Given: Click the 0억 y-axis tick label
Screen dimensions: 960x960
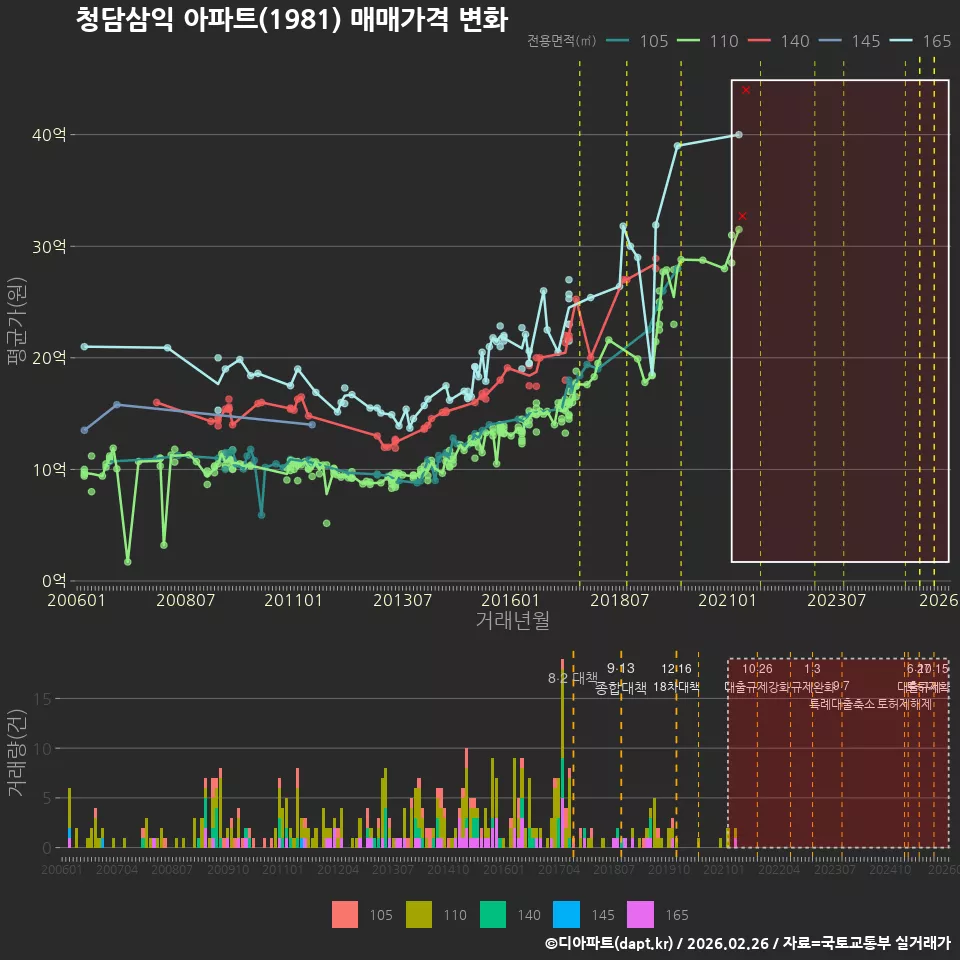Looking at the screenshot, I should [54, 581].
